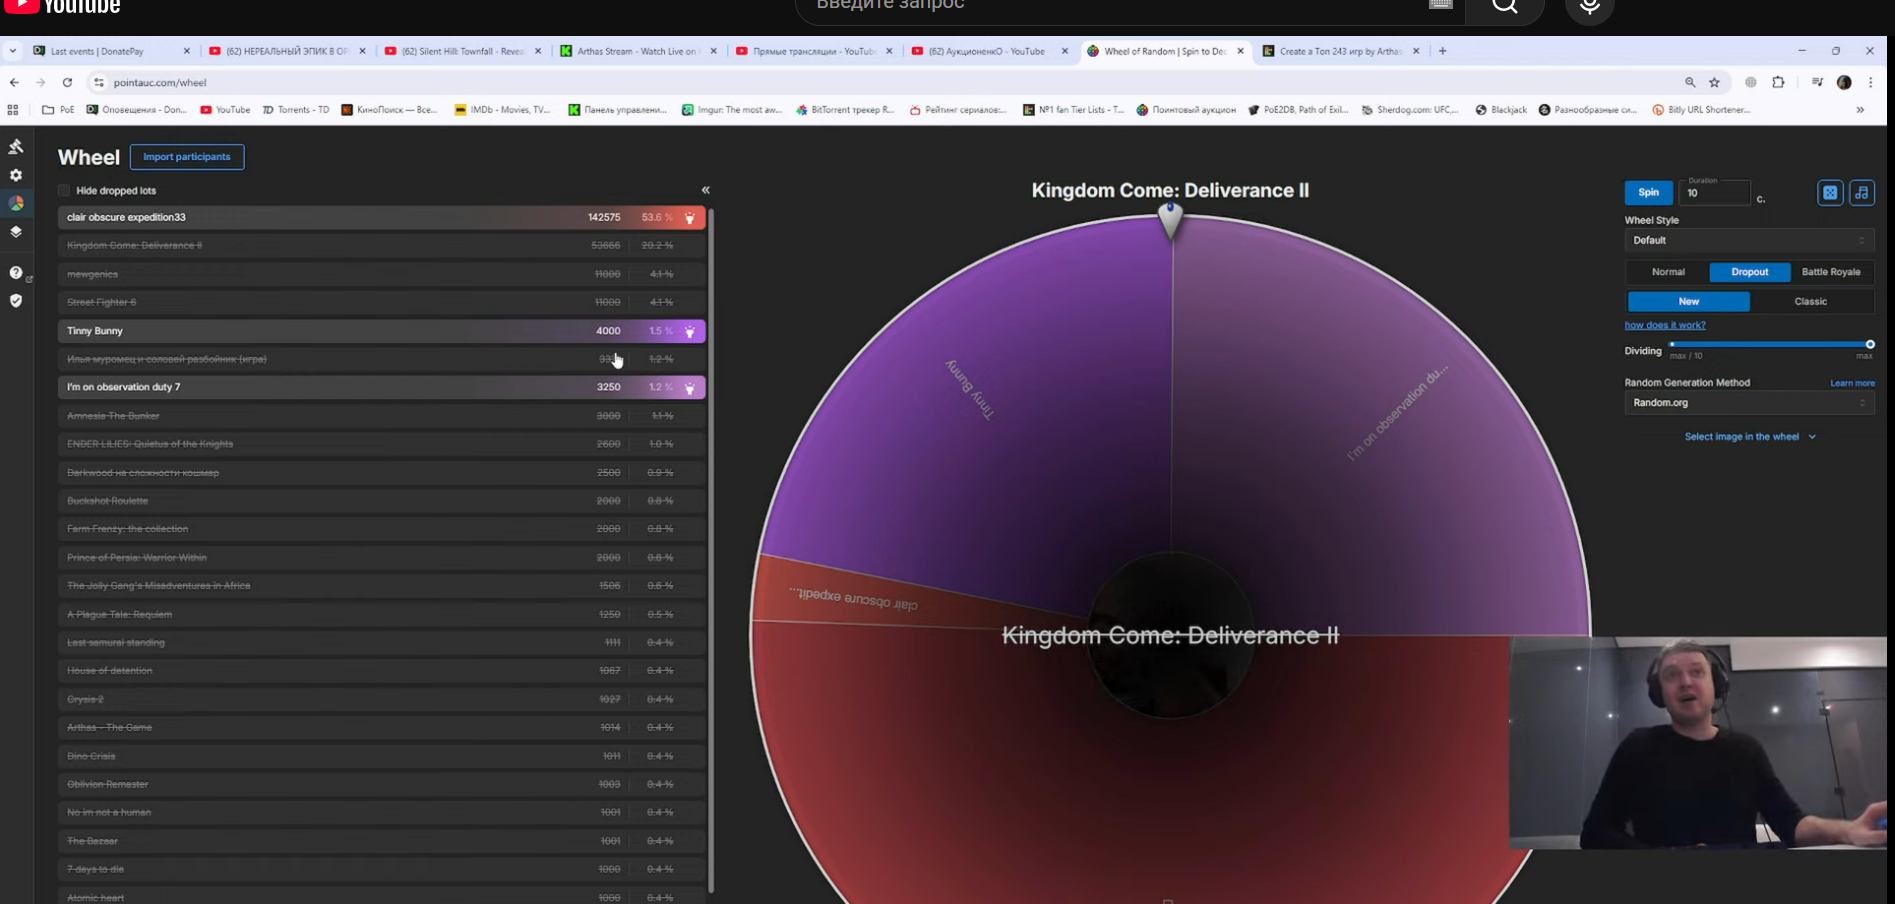1895x904 pixels.
Task: Show more bookmarks with the overflow chevron
Action: (x=1860, y=110)
